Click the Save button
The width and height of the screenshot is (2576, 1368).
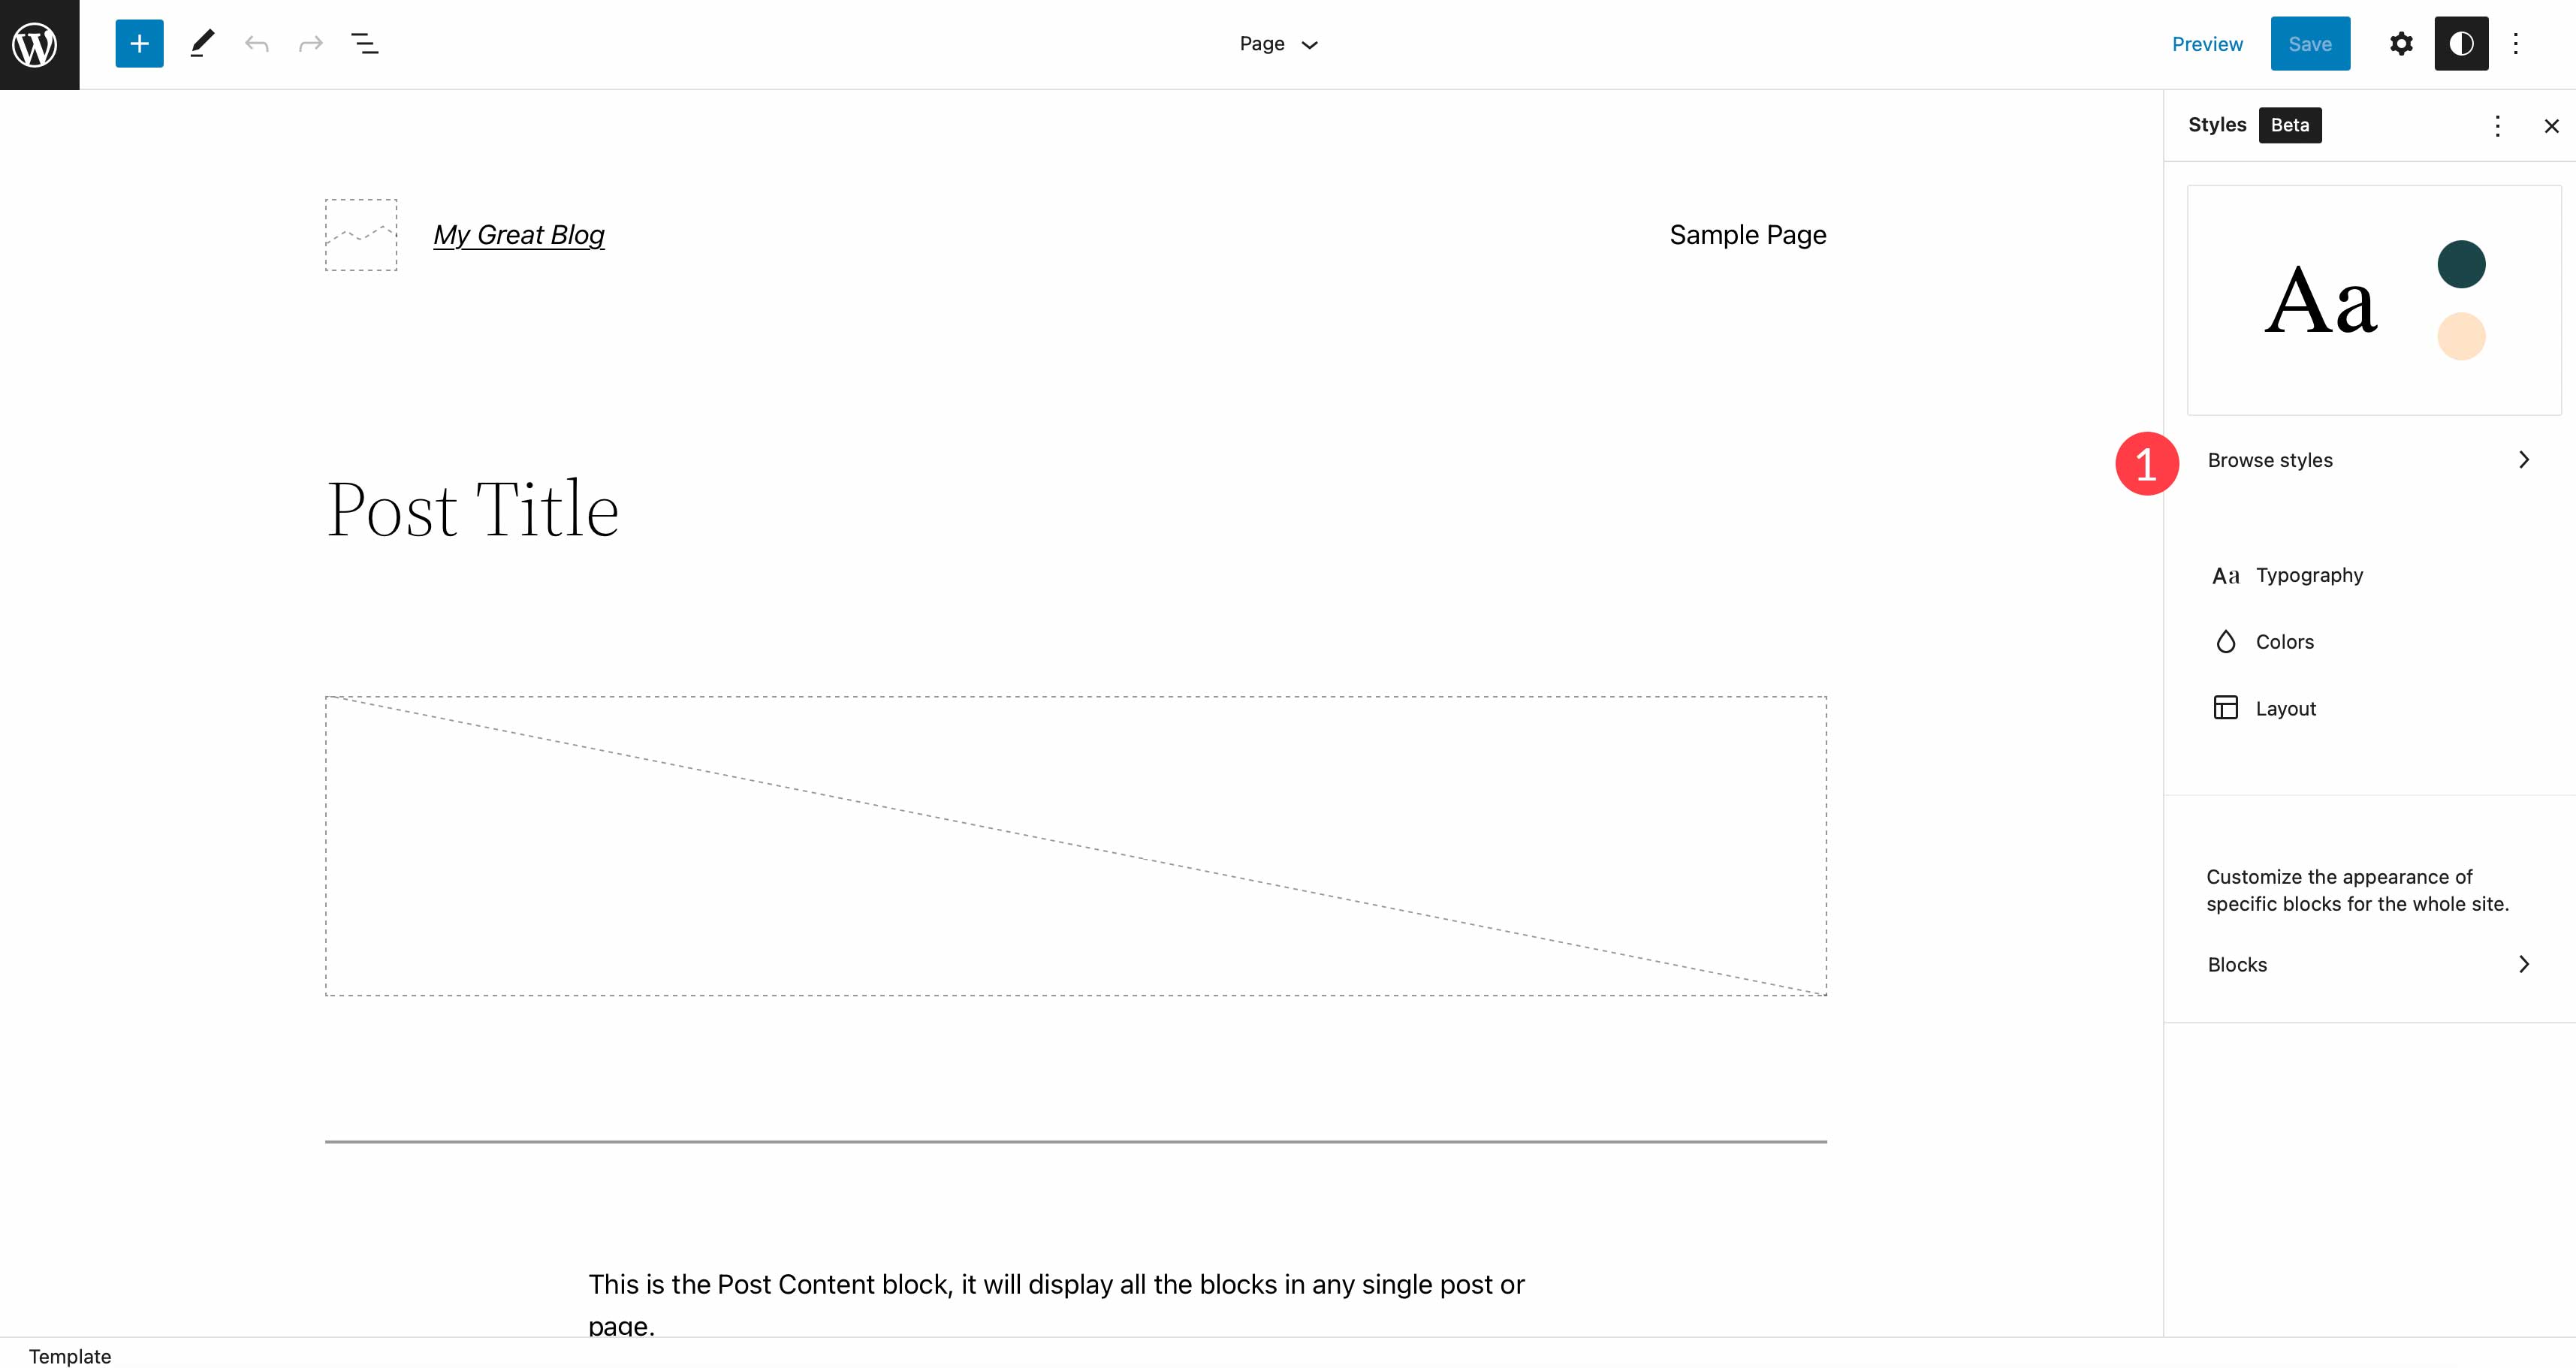(x=2309, y=43)
